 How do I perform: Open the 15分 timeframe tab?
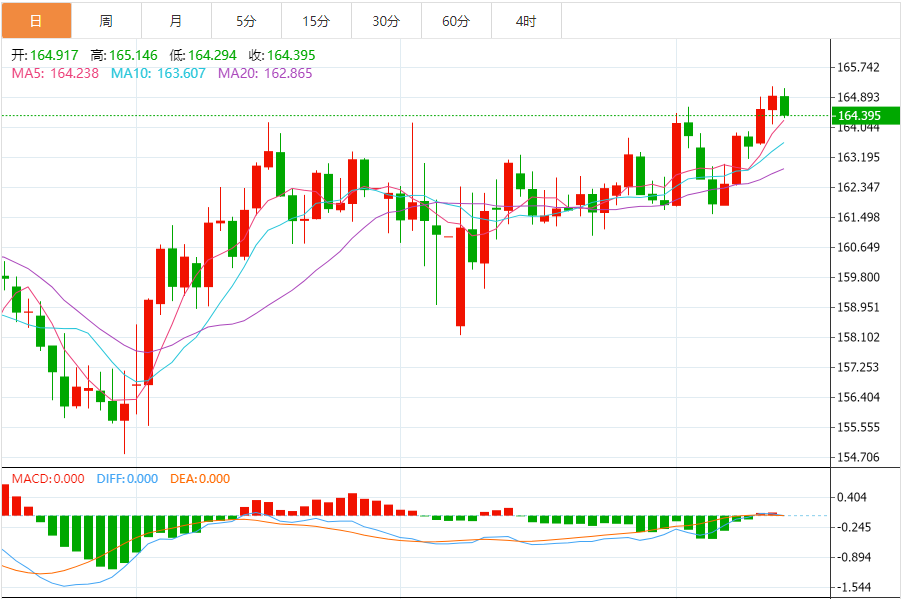click(317, 21)
